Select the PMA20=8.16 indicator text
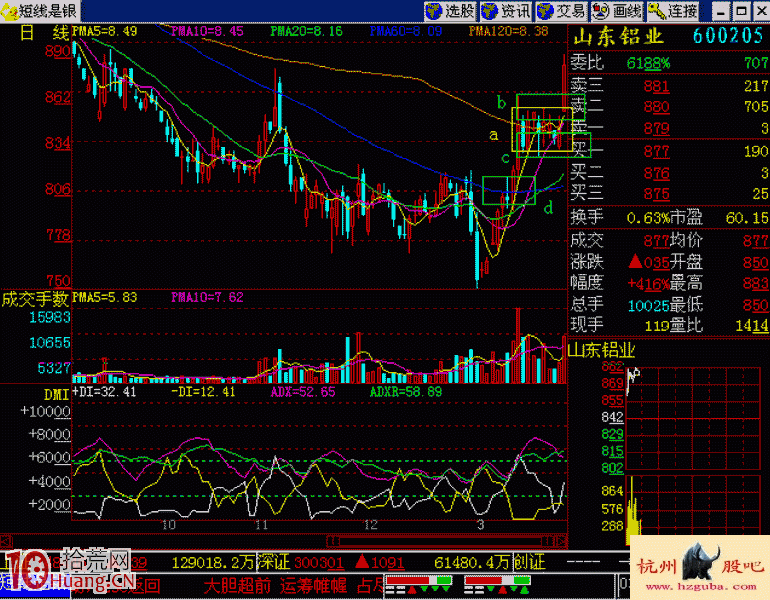Image resolution: width=770 pixels, height=600 pixels. pyautogui.click(x=306, y=31)
